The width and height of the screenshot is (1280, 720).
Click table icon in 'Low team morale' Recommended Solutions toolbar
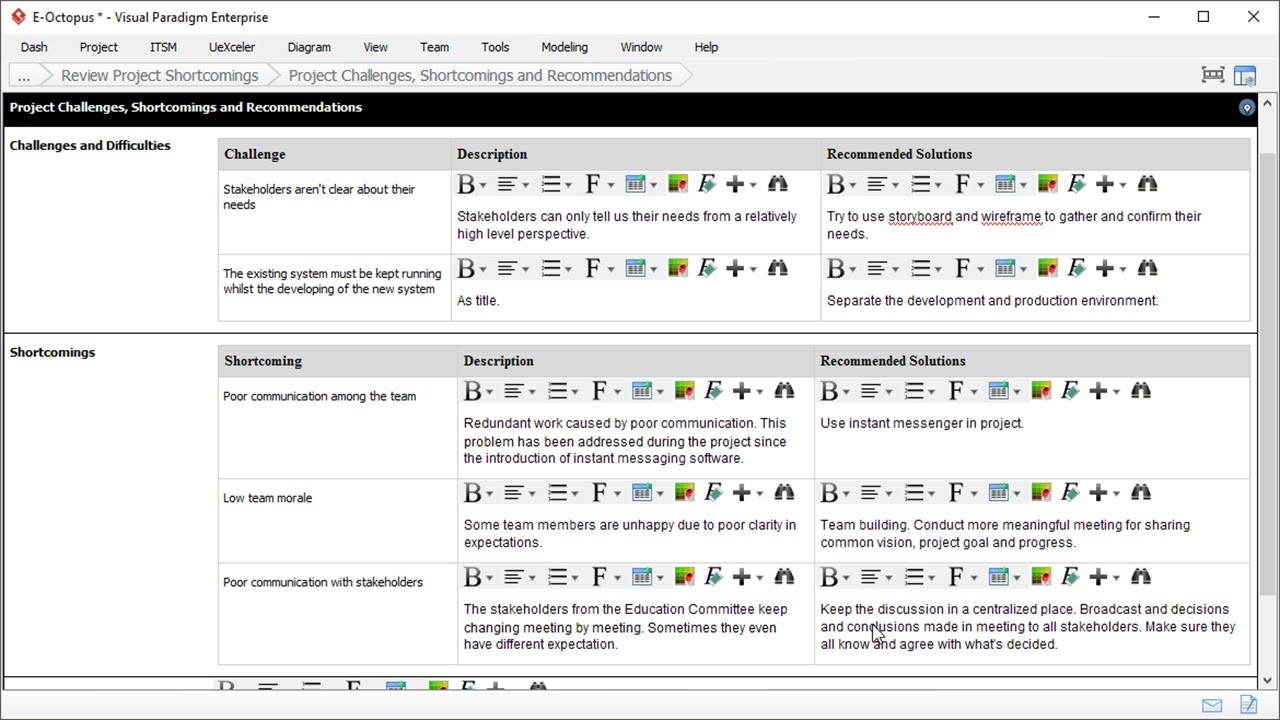pyautogui.click(x=999, y=493)
